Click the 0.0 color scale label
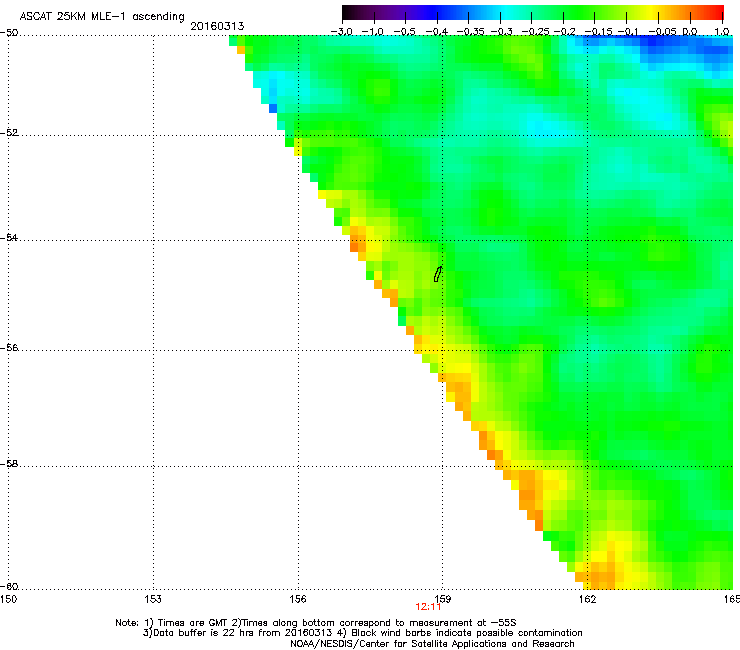740x650 pixels. click(690, 32)
